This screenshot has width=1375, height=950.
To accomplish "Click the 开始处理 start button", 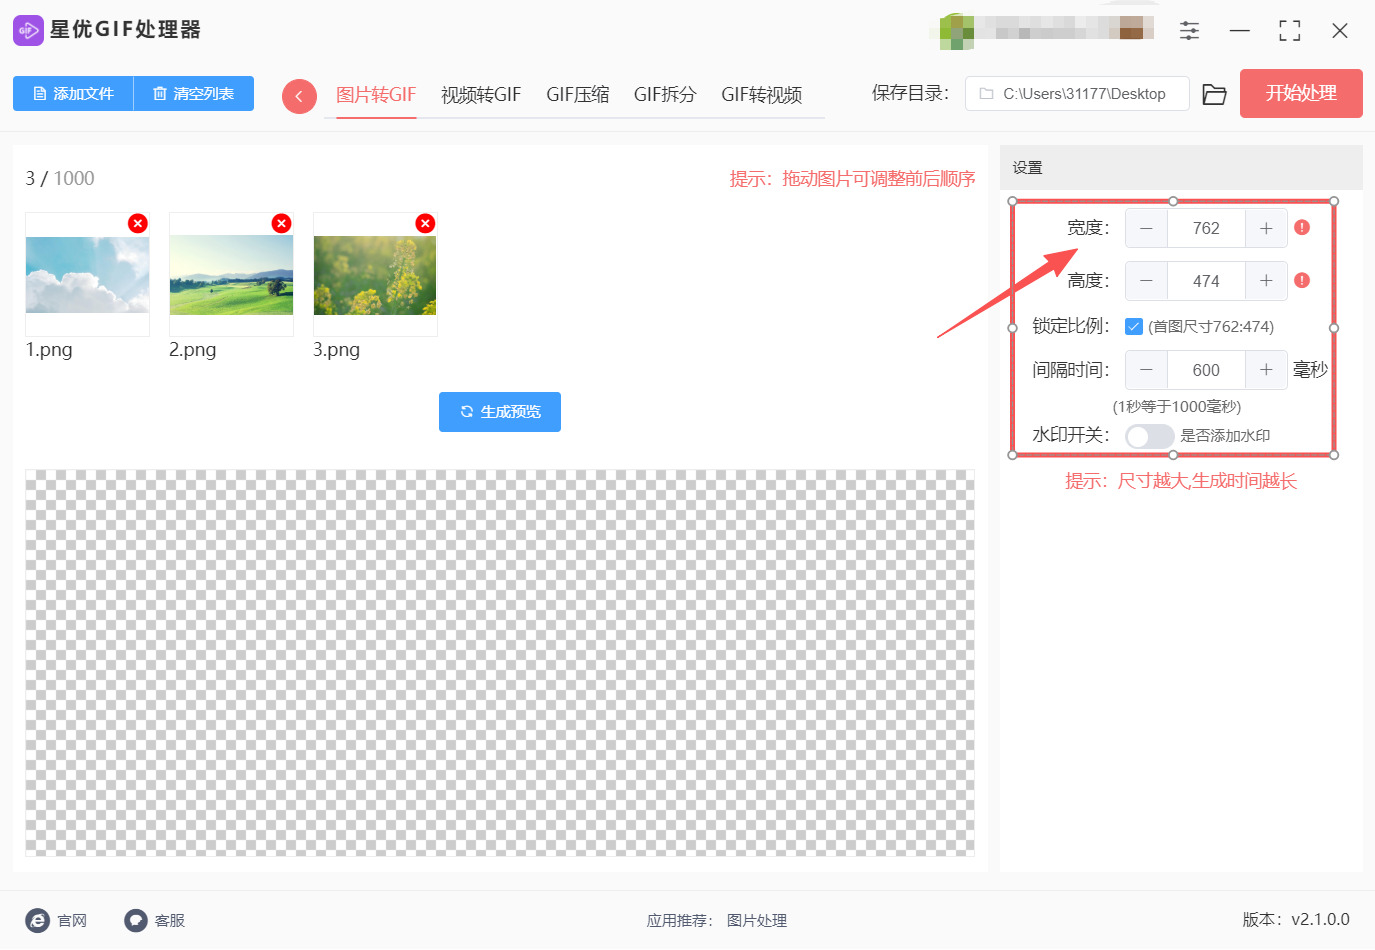I will pos(1301,93).
